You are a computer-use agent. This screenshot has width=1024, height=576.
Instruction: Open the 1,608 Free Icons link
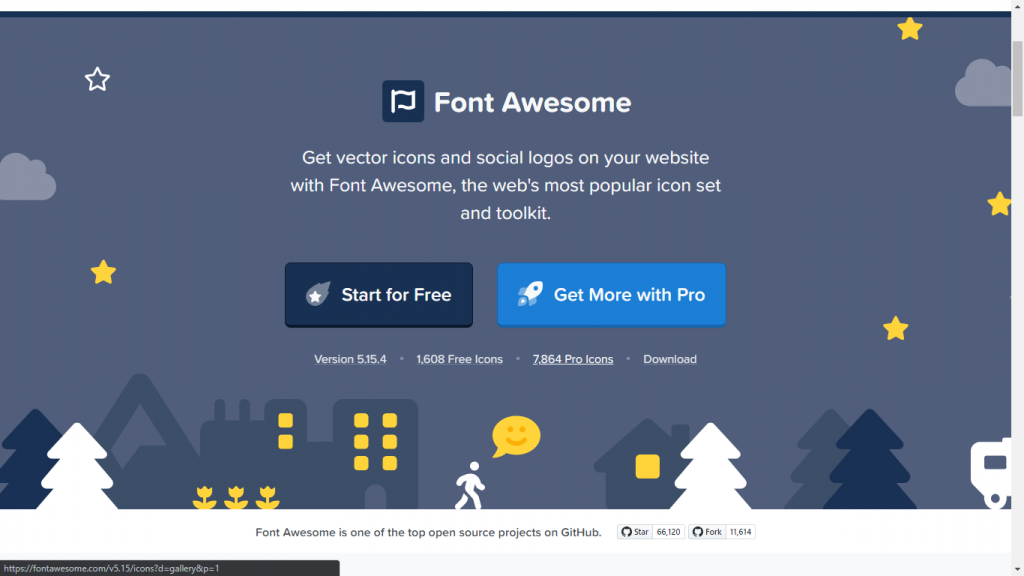point(460,359)
